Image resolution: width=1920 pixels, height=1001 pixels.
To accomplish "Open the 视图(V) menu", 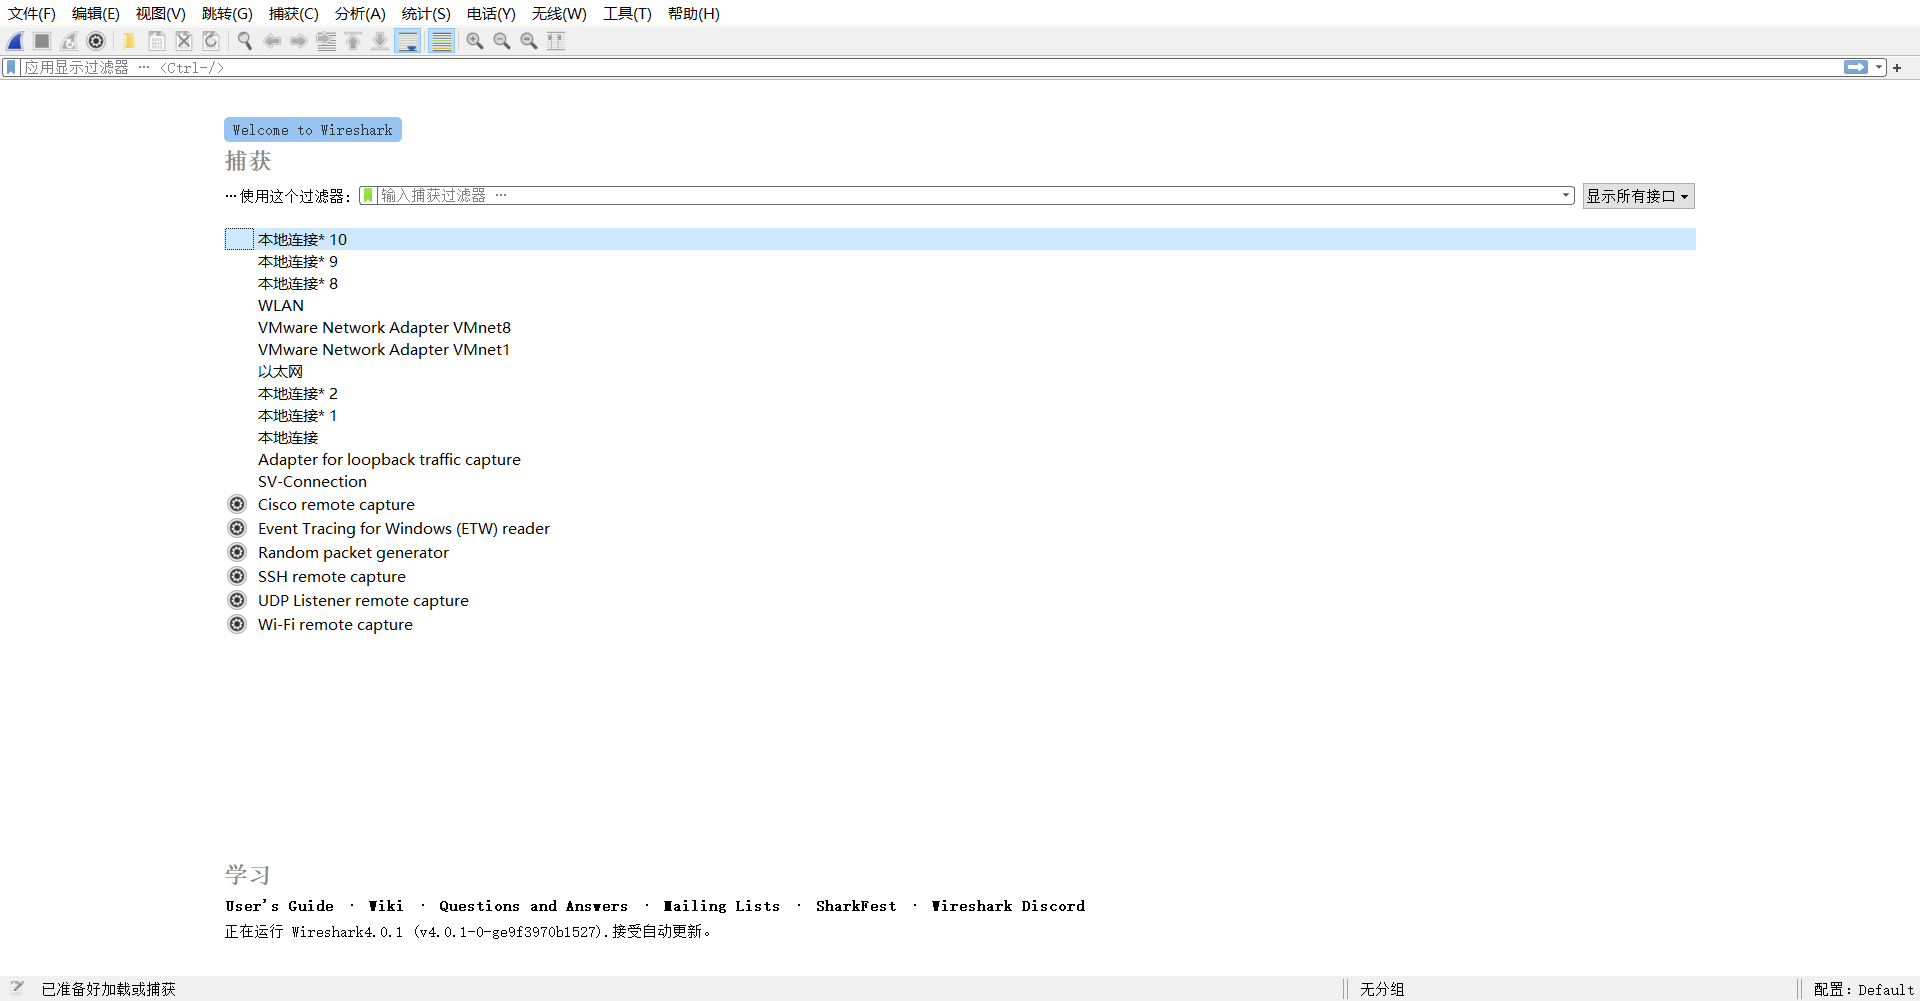I will pyautogui.click(x=161, y=14).
